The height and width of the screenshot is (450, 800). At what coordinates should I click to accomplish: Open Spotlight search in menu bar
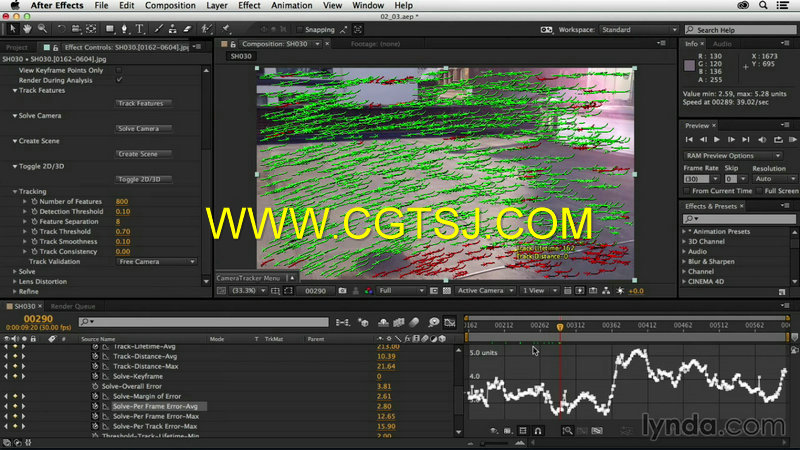[x=763, y=5]
